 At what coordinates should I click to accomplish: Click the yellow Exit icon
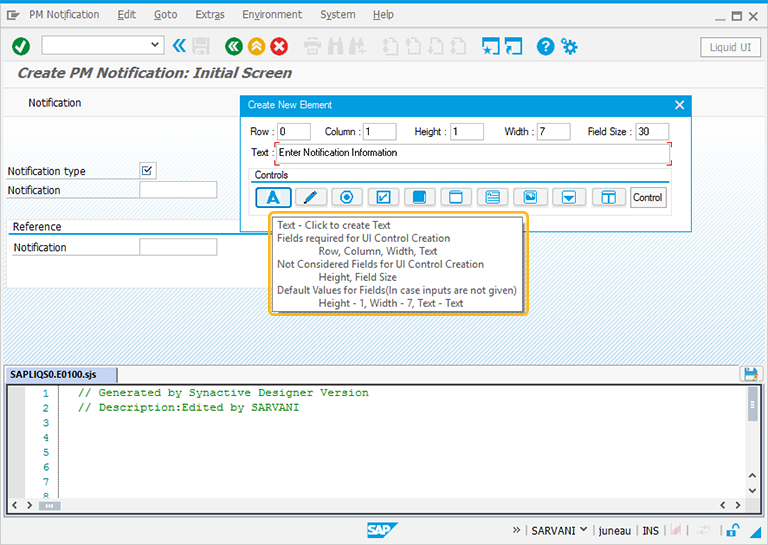(x=256, y=47)
